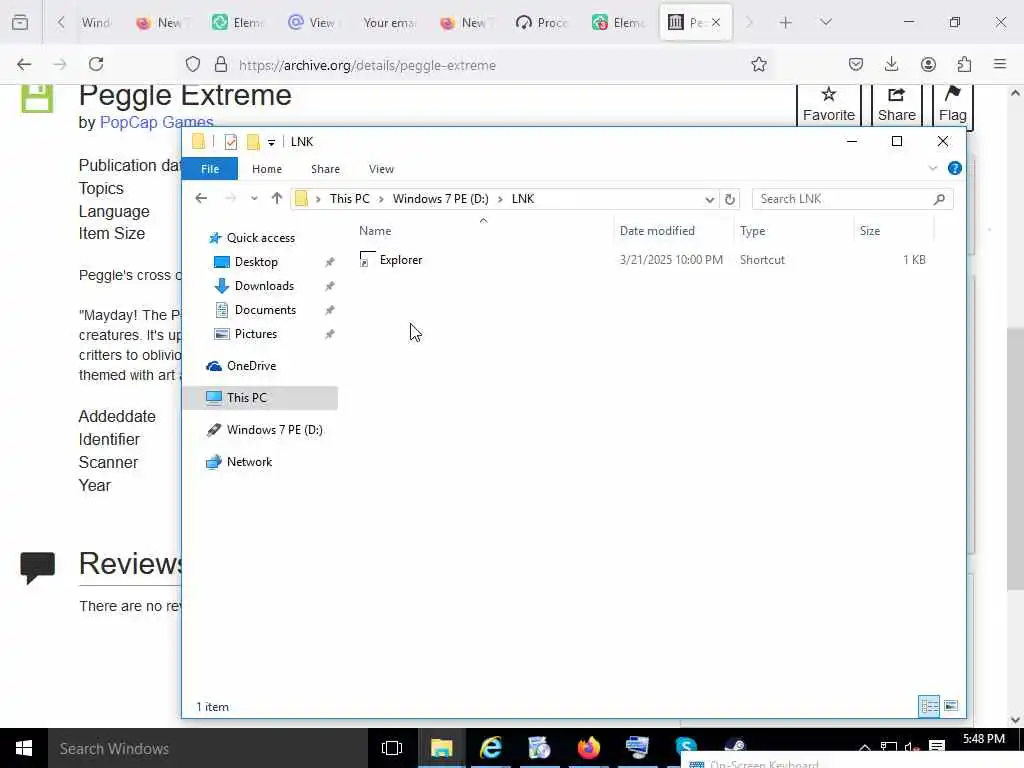
Task: Click the LNK breadcrumb segment
Action: tap(522, 199)
